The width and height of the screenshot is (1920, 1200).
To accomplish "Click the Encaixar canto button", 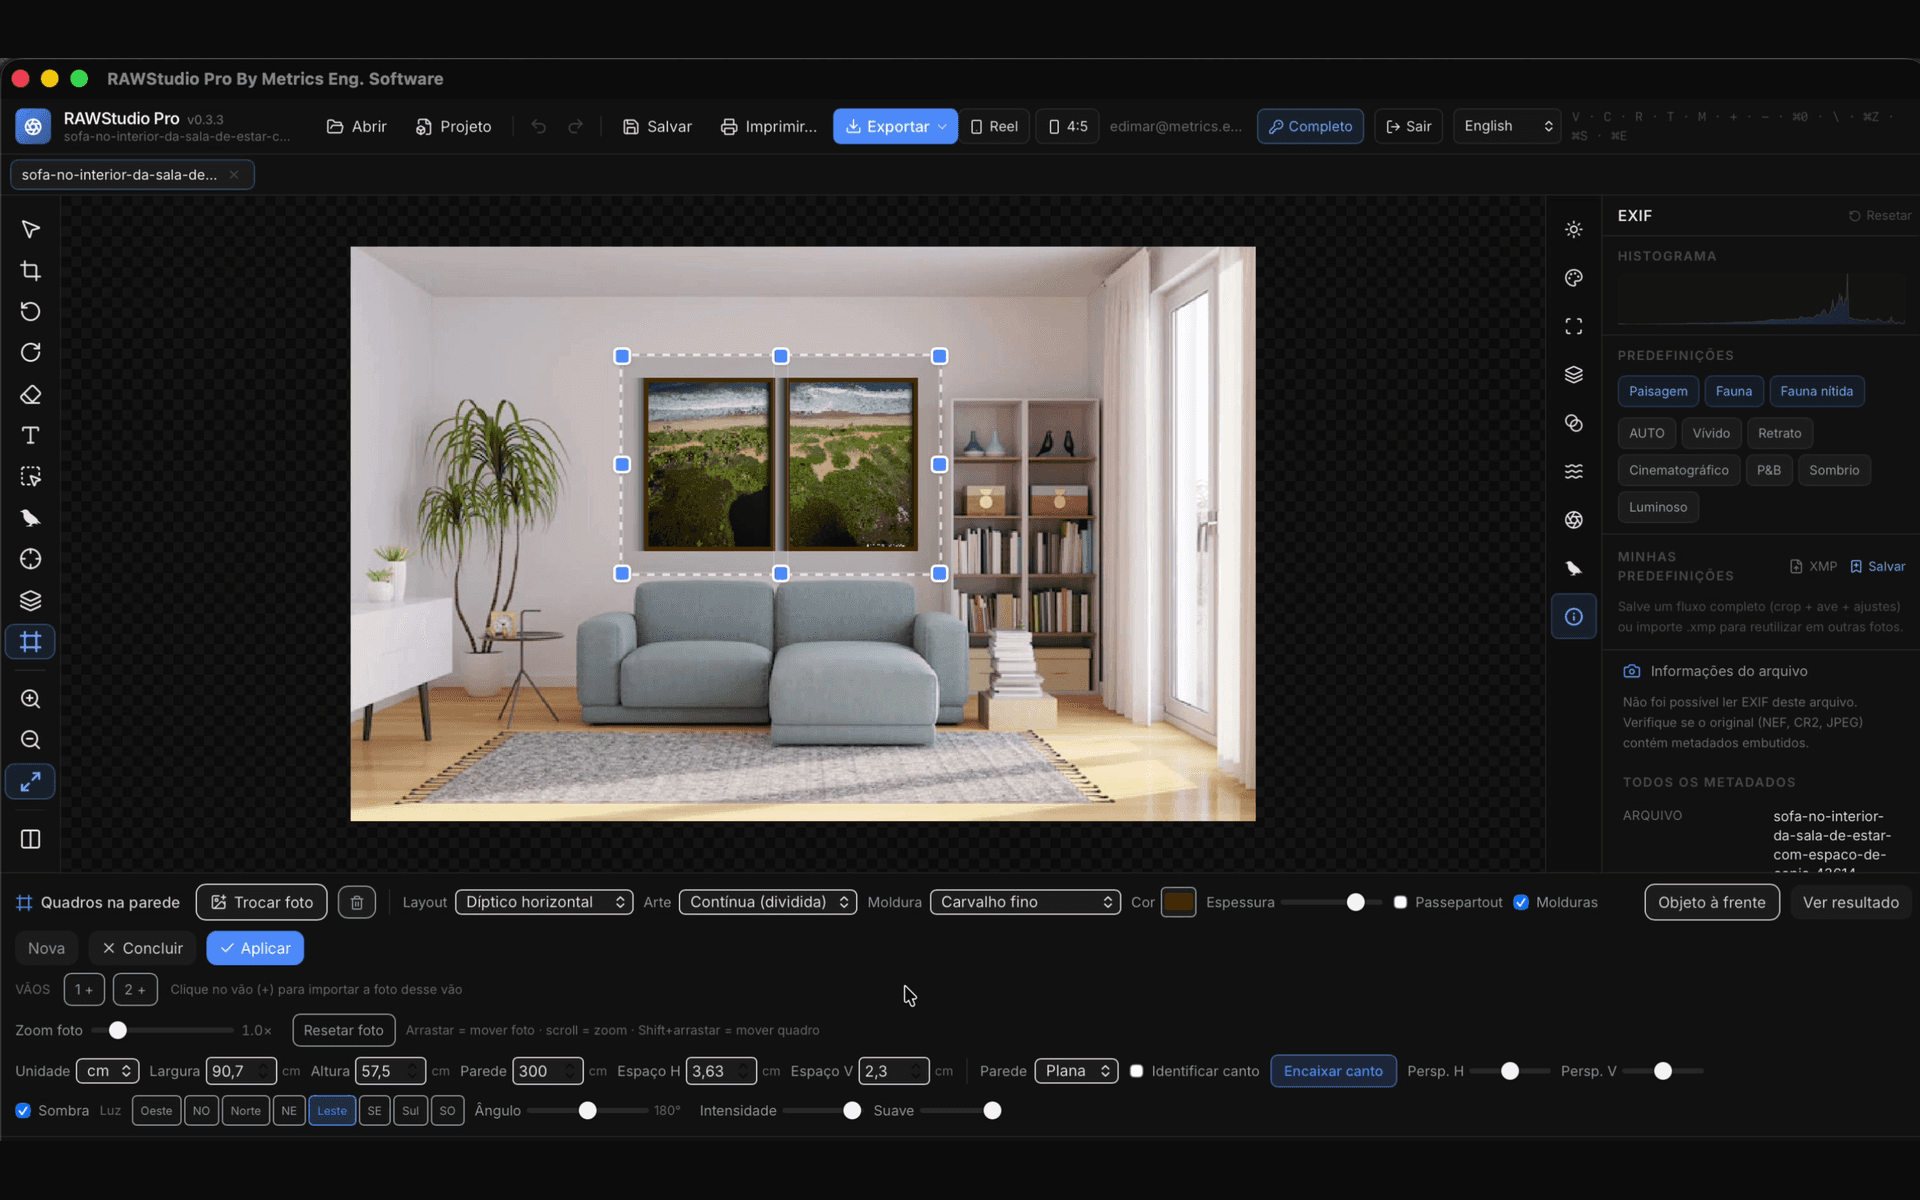I will coord(1333,1071).
